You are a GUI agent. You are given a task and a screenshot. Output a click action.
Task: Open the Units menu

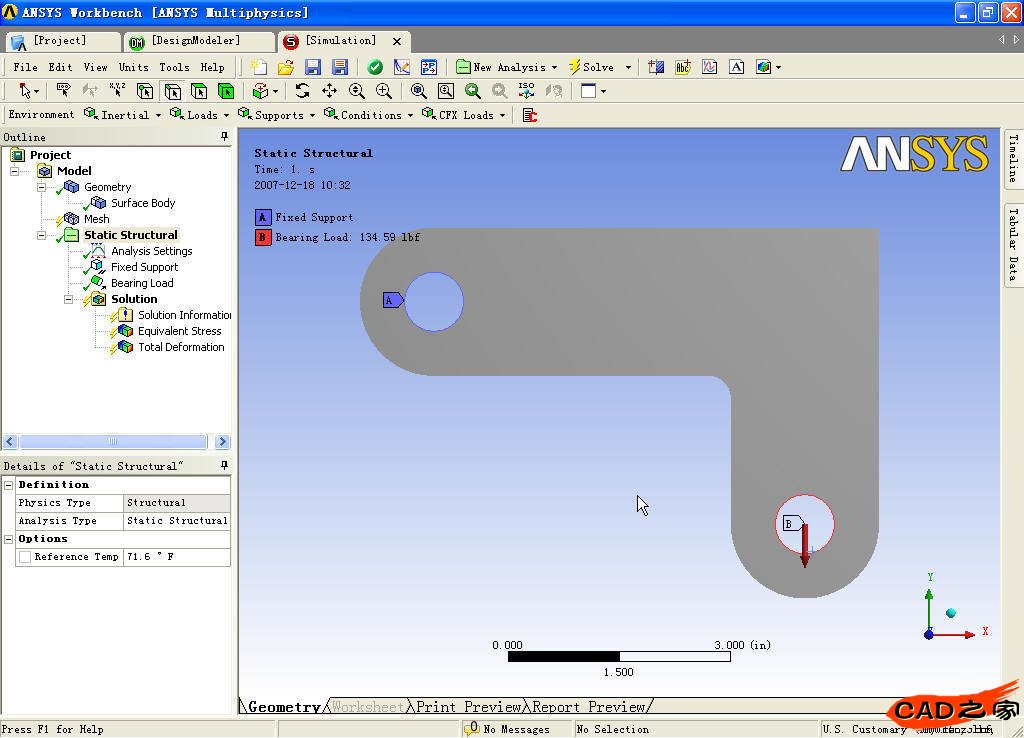tap(134, 67)
